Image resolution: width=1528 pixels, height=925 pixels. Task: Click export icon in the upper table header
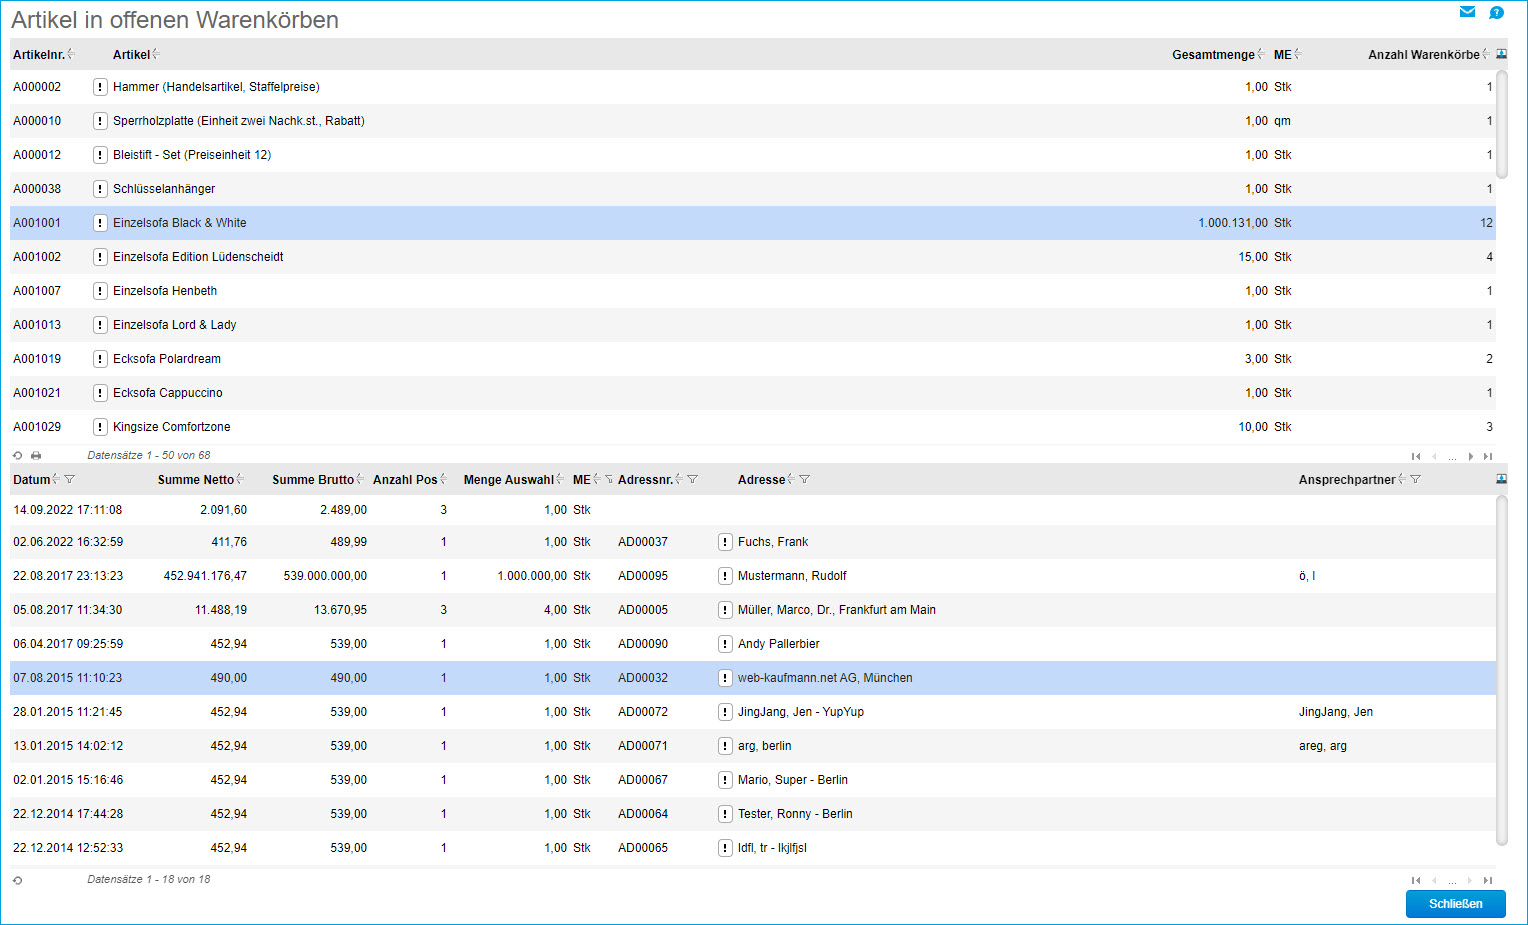pos(1501,54)
